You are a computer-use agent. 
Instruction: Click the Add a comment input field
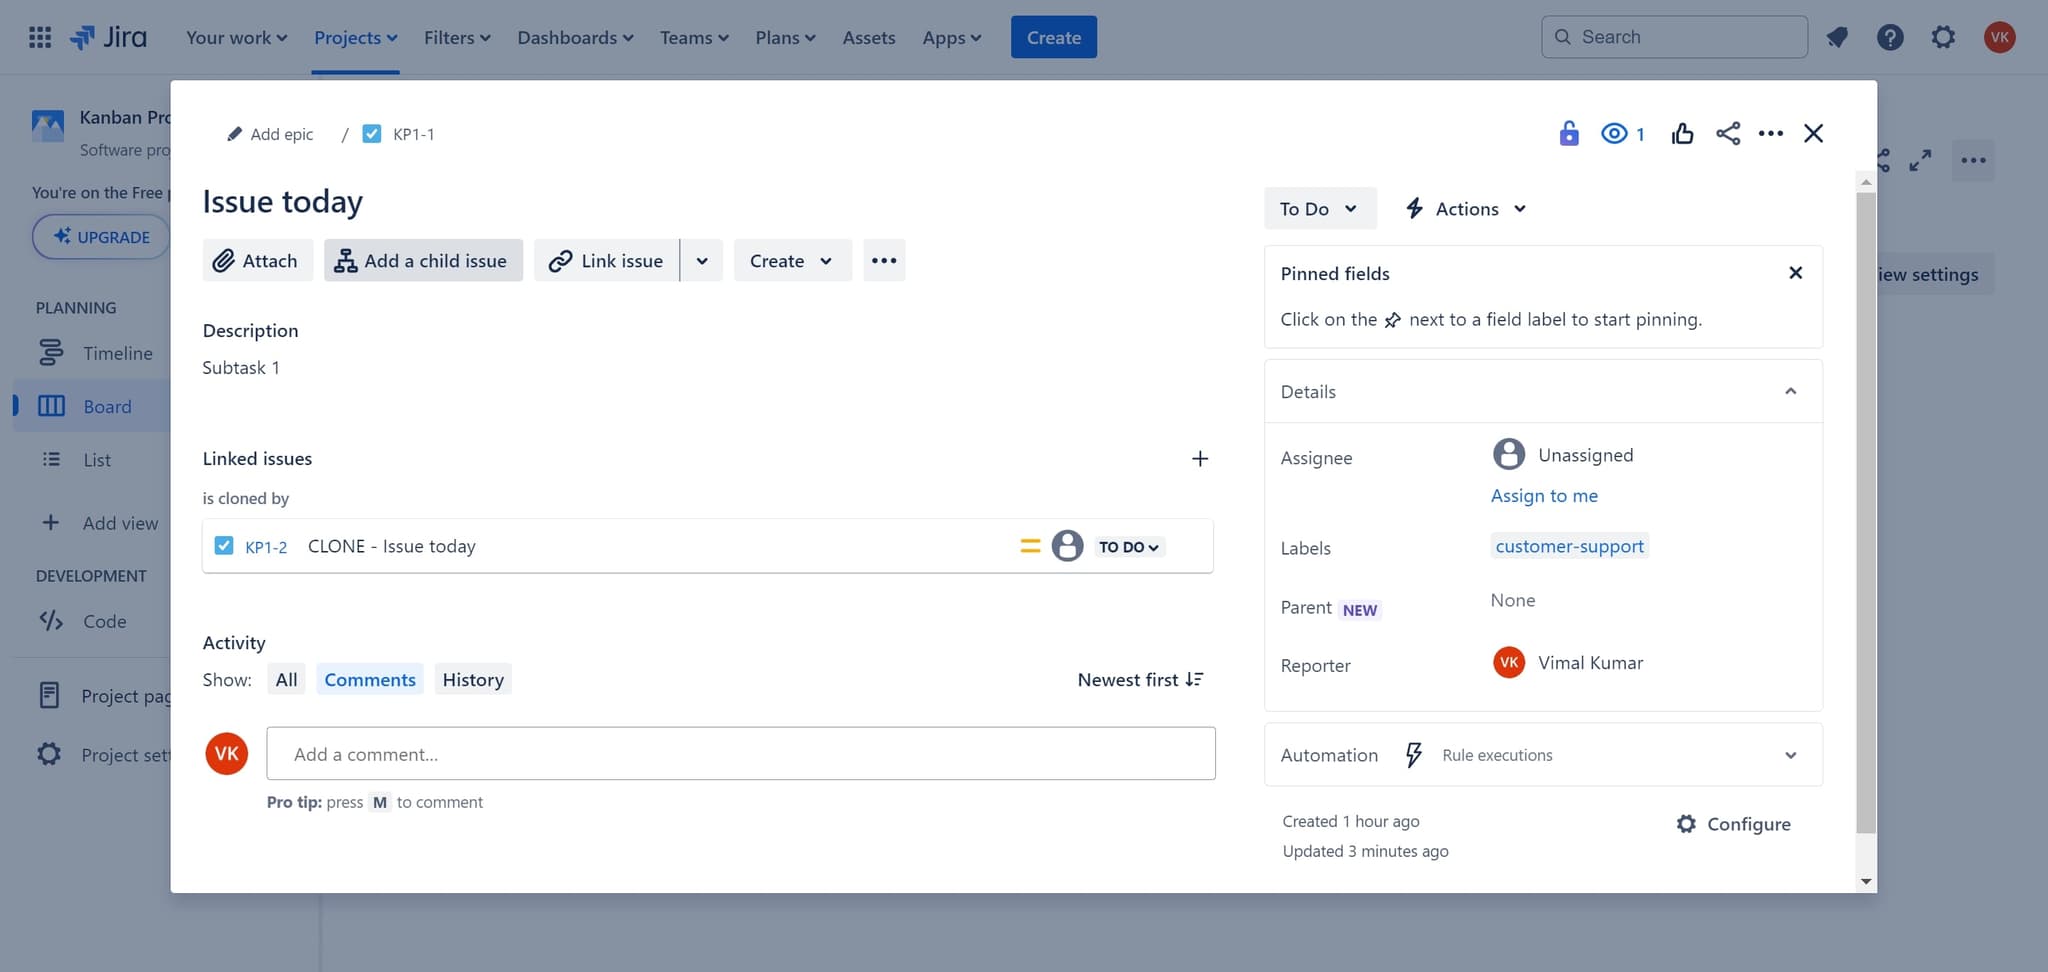(x=740, y=754)
